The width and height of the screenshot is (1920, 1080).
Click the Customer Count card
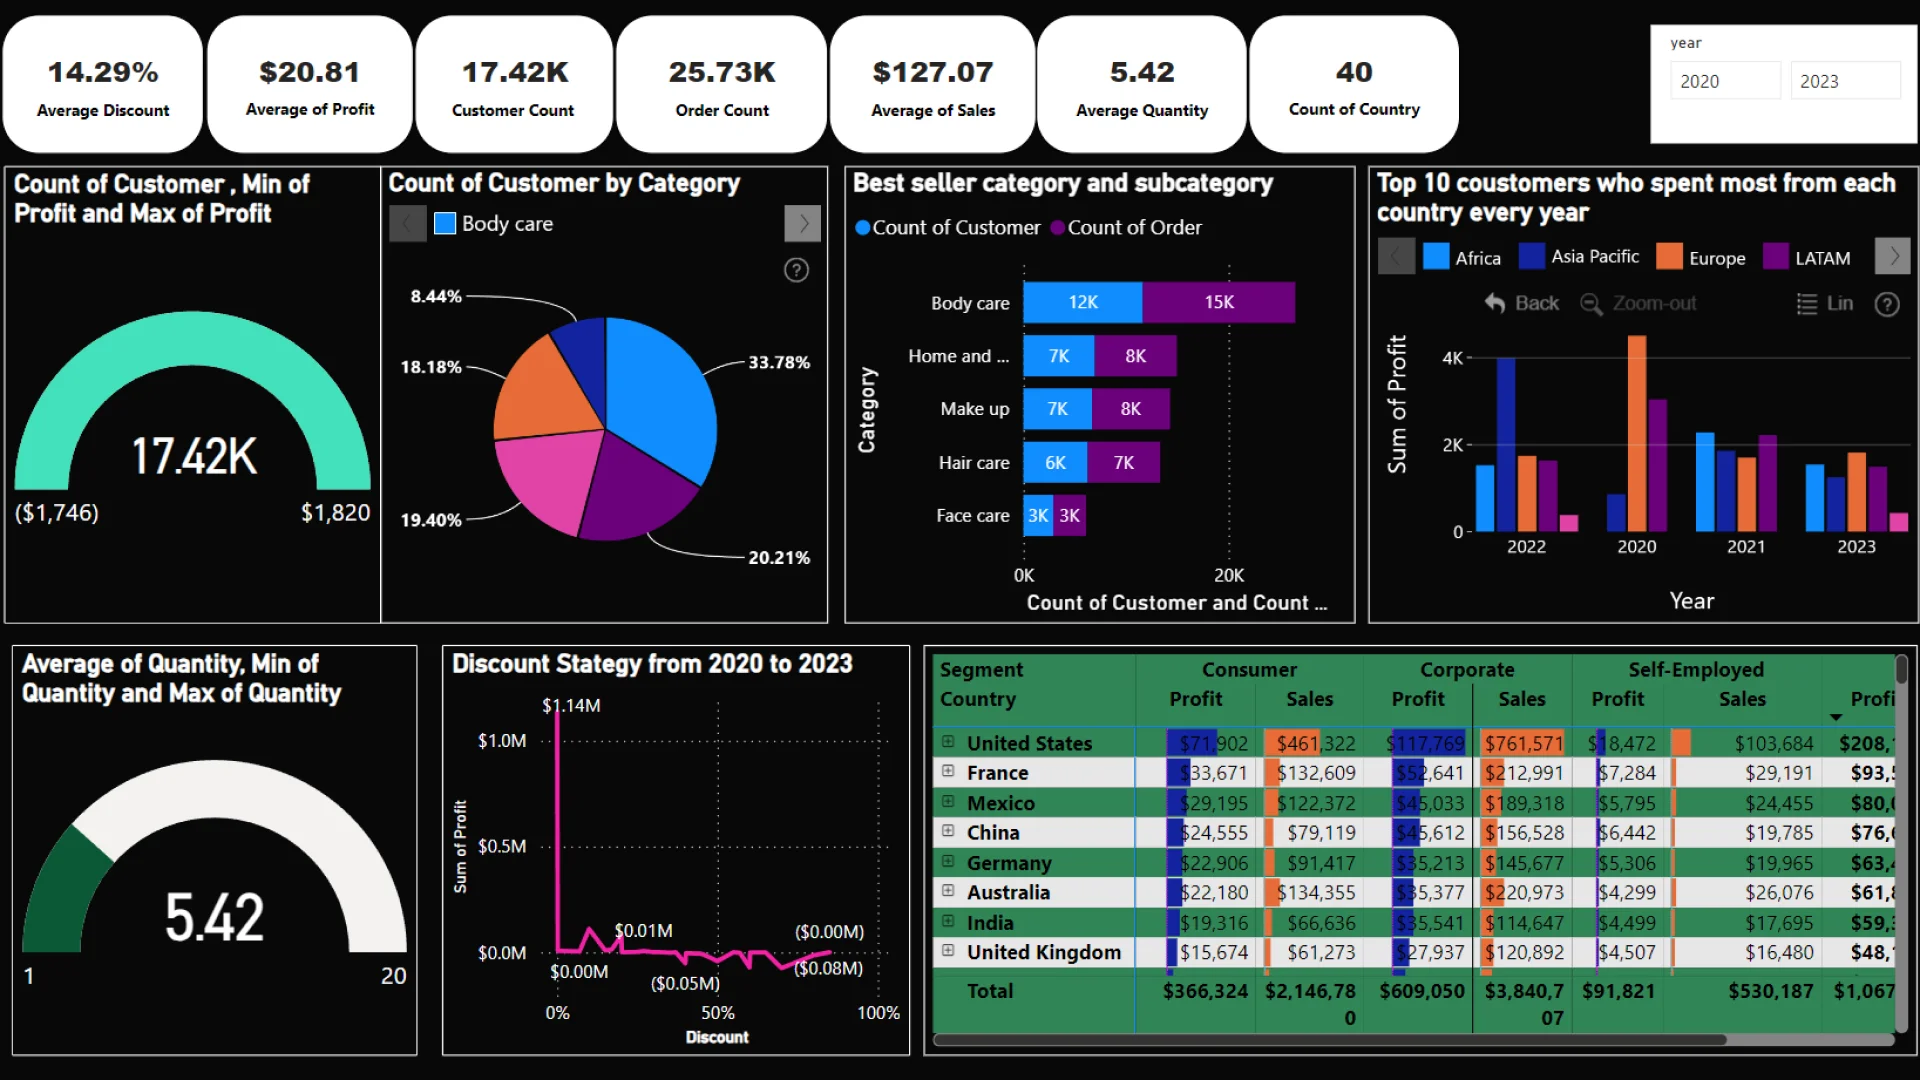coord(513,84)
